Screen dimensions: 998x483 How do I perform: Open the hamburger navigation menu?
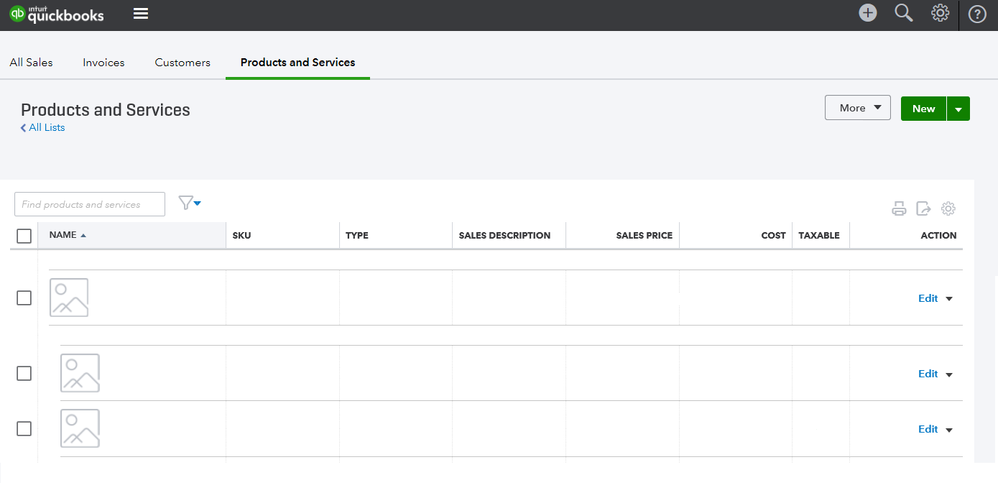coord(141,14)
